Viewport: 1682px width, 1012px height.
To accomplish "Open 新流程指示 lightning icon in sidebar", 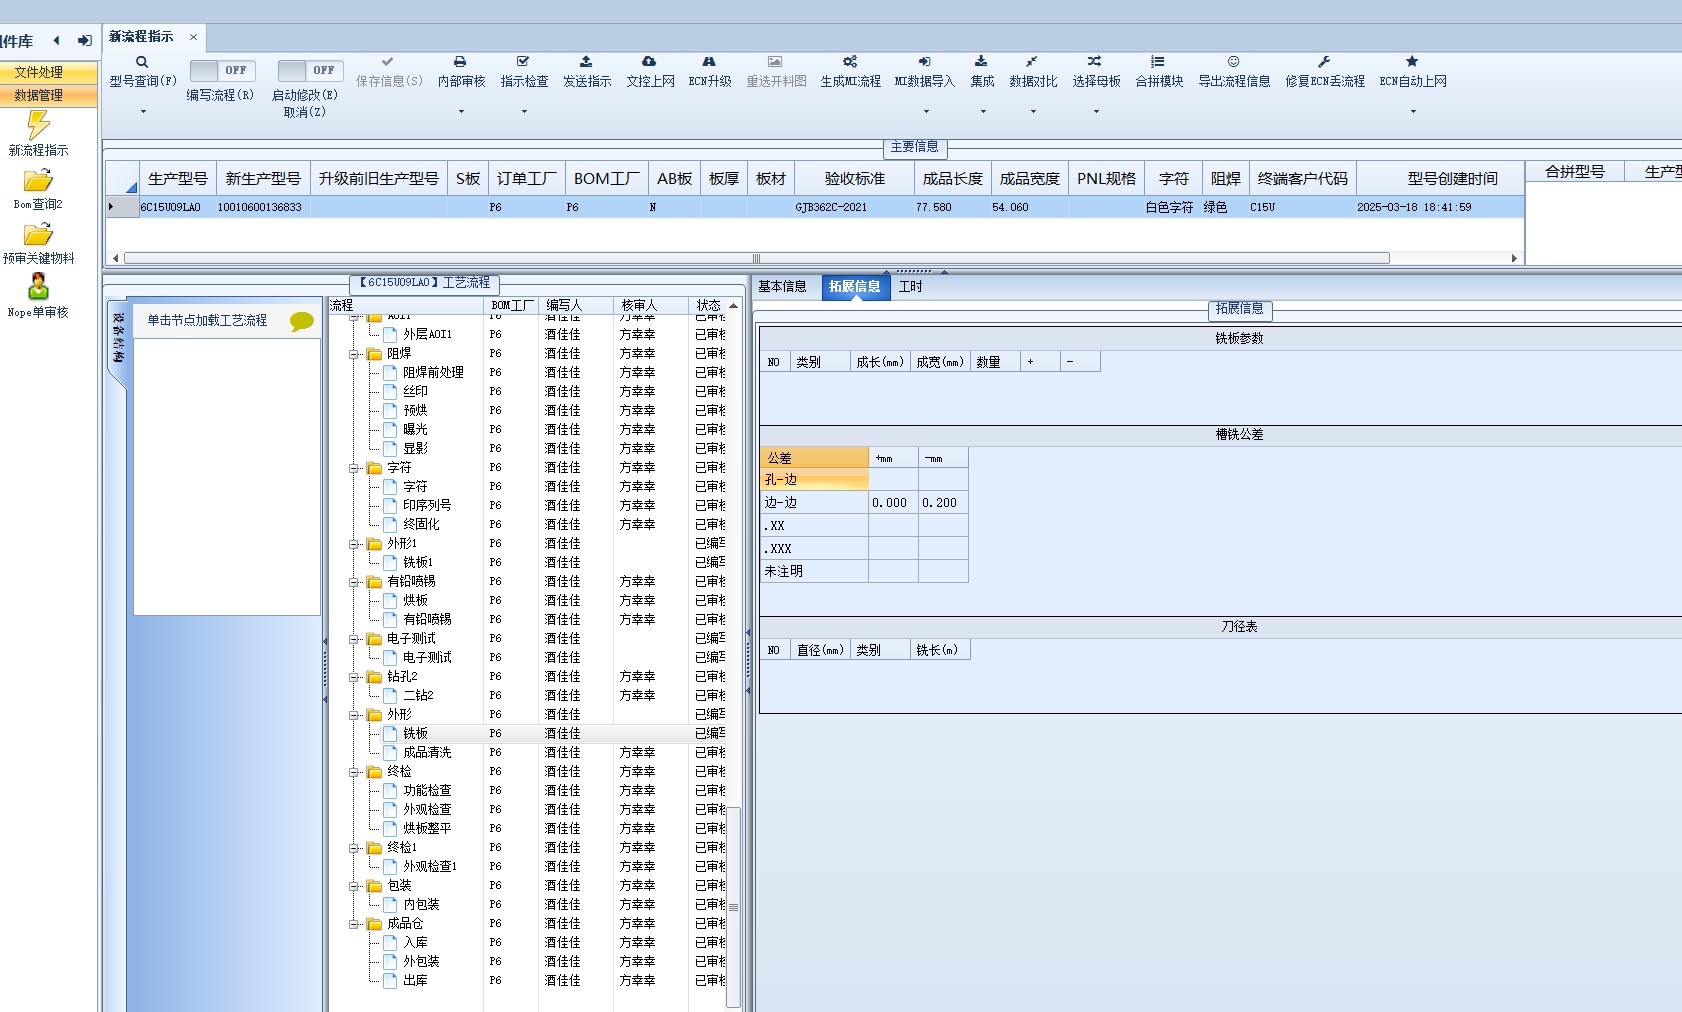I will click(x=38, y=124).
